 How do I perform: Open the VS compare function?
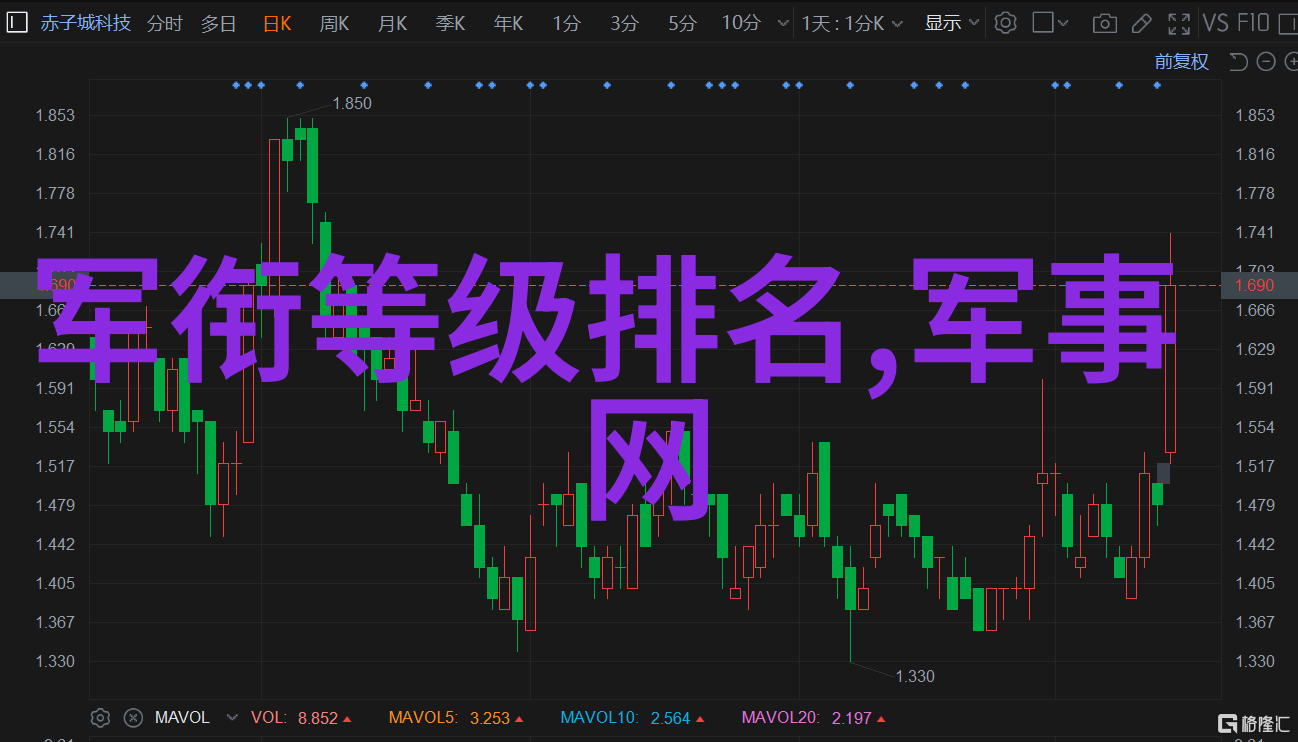pyautogui.click(x=1215, y=22)
